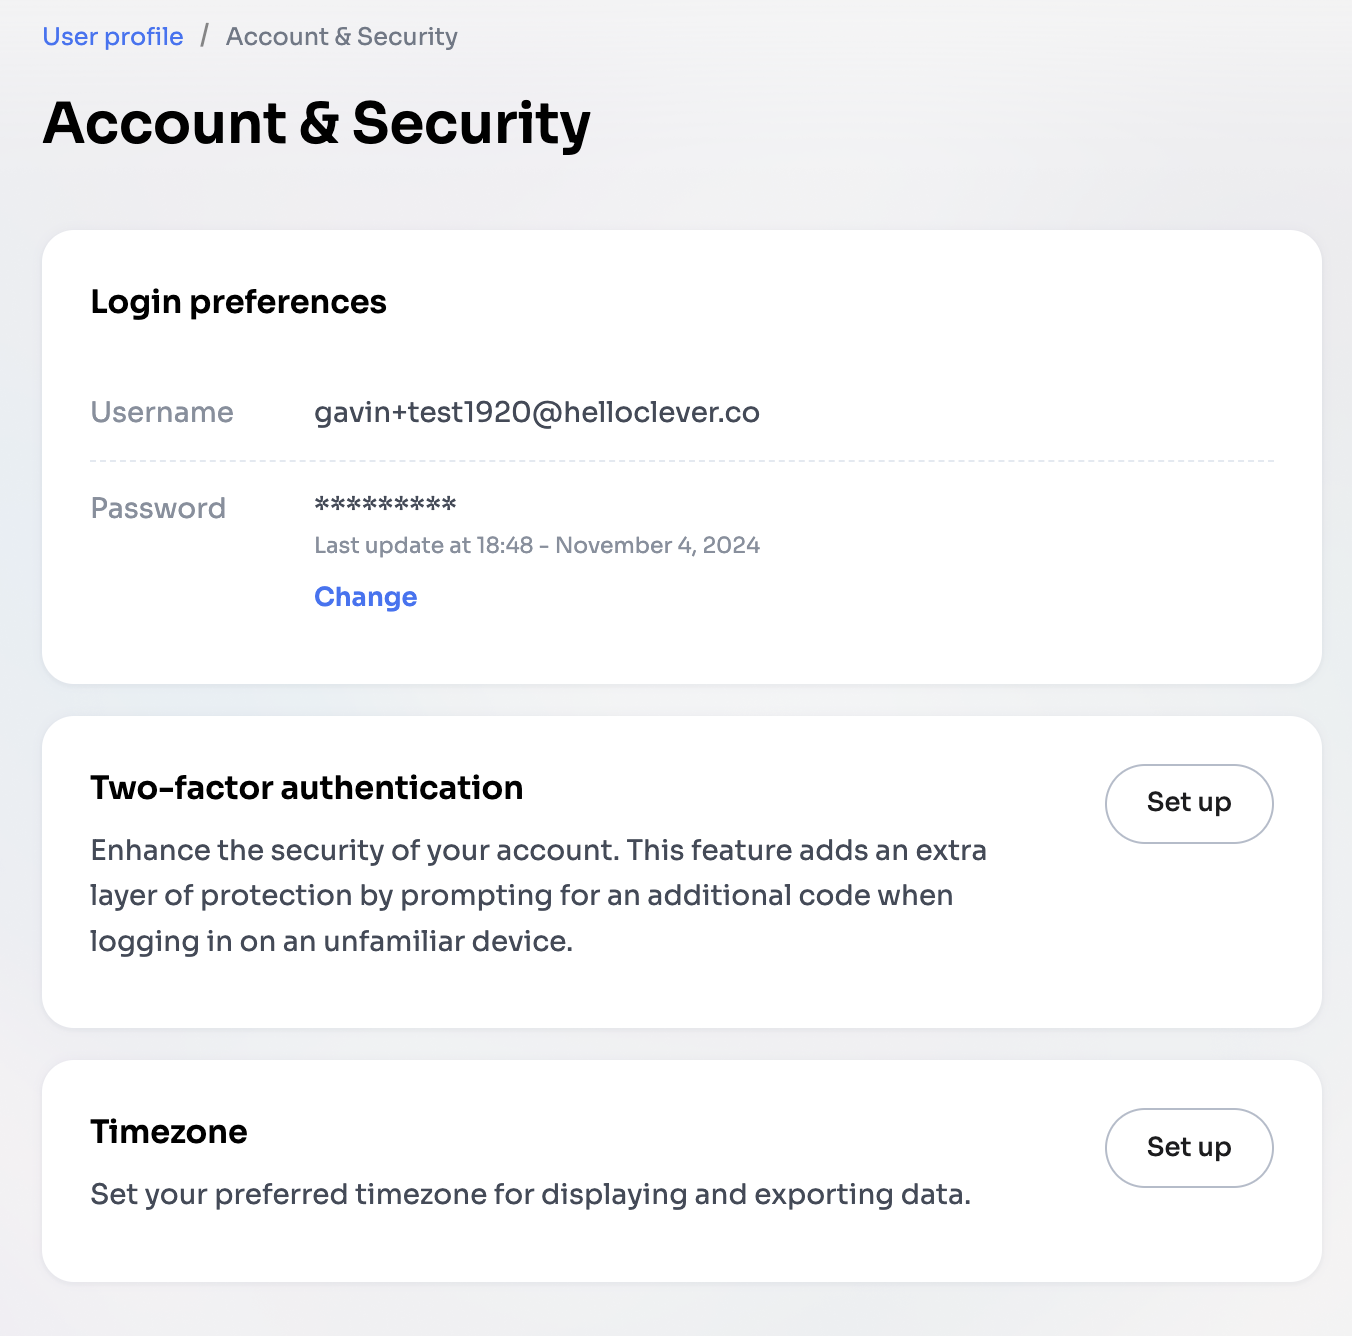The image size is (1352, 1336).
Task: Click the dashed divider below Username row
Action: coord(680,461)
